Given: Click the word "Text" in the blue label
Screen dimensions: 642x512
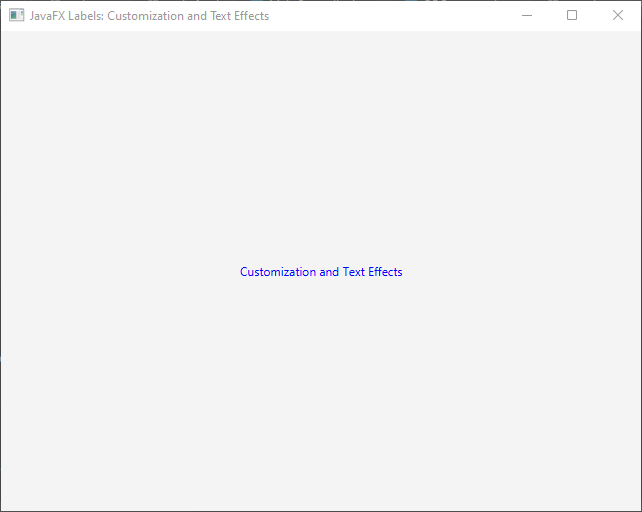Looking at the screenshot, I should click(x=354, y=272).
